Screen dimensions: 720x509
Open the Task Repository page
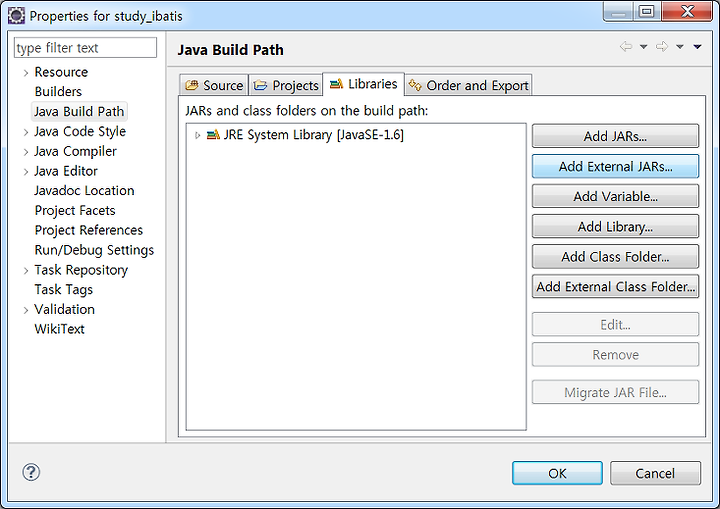[81, 270]
